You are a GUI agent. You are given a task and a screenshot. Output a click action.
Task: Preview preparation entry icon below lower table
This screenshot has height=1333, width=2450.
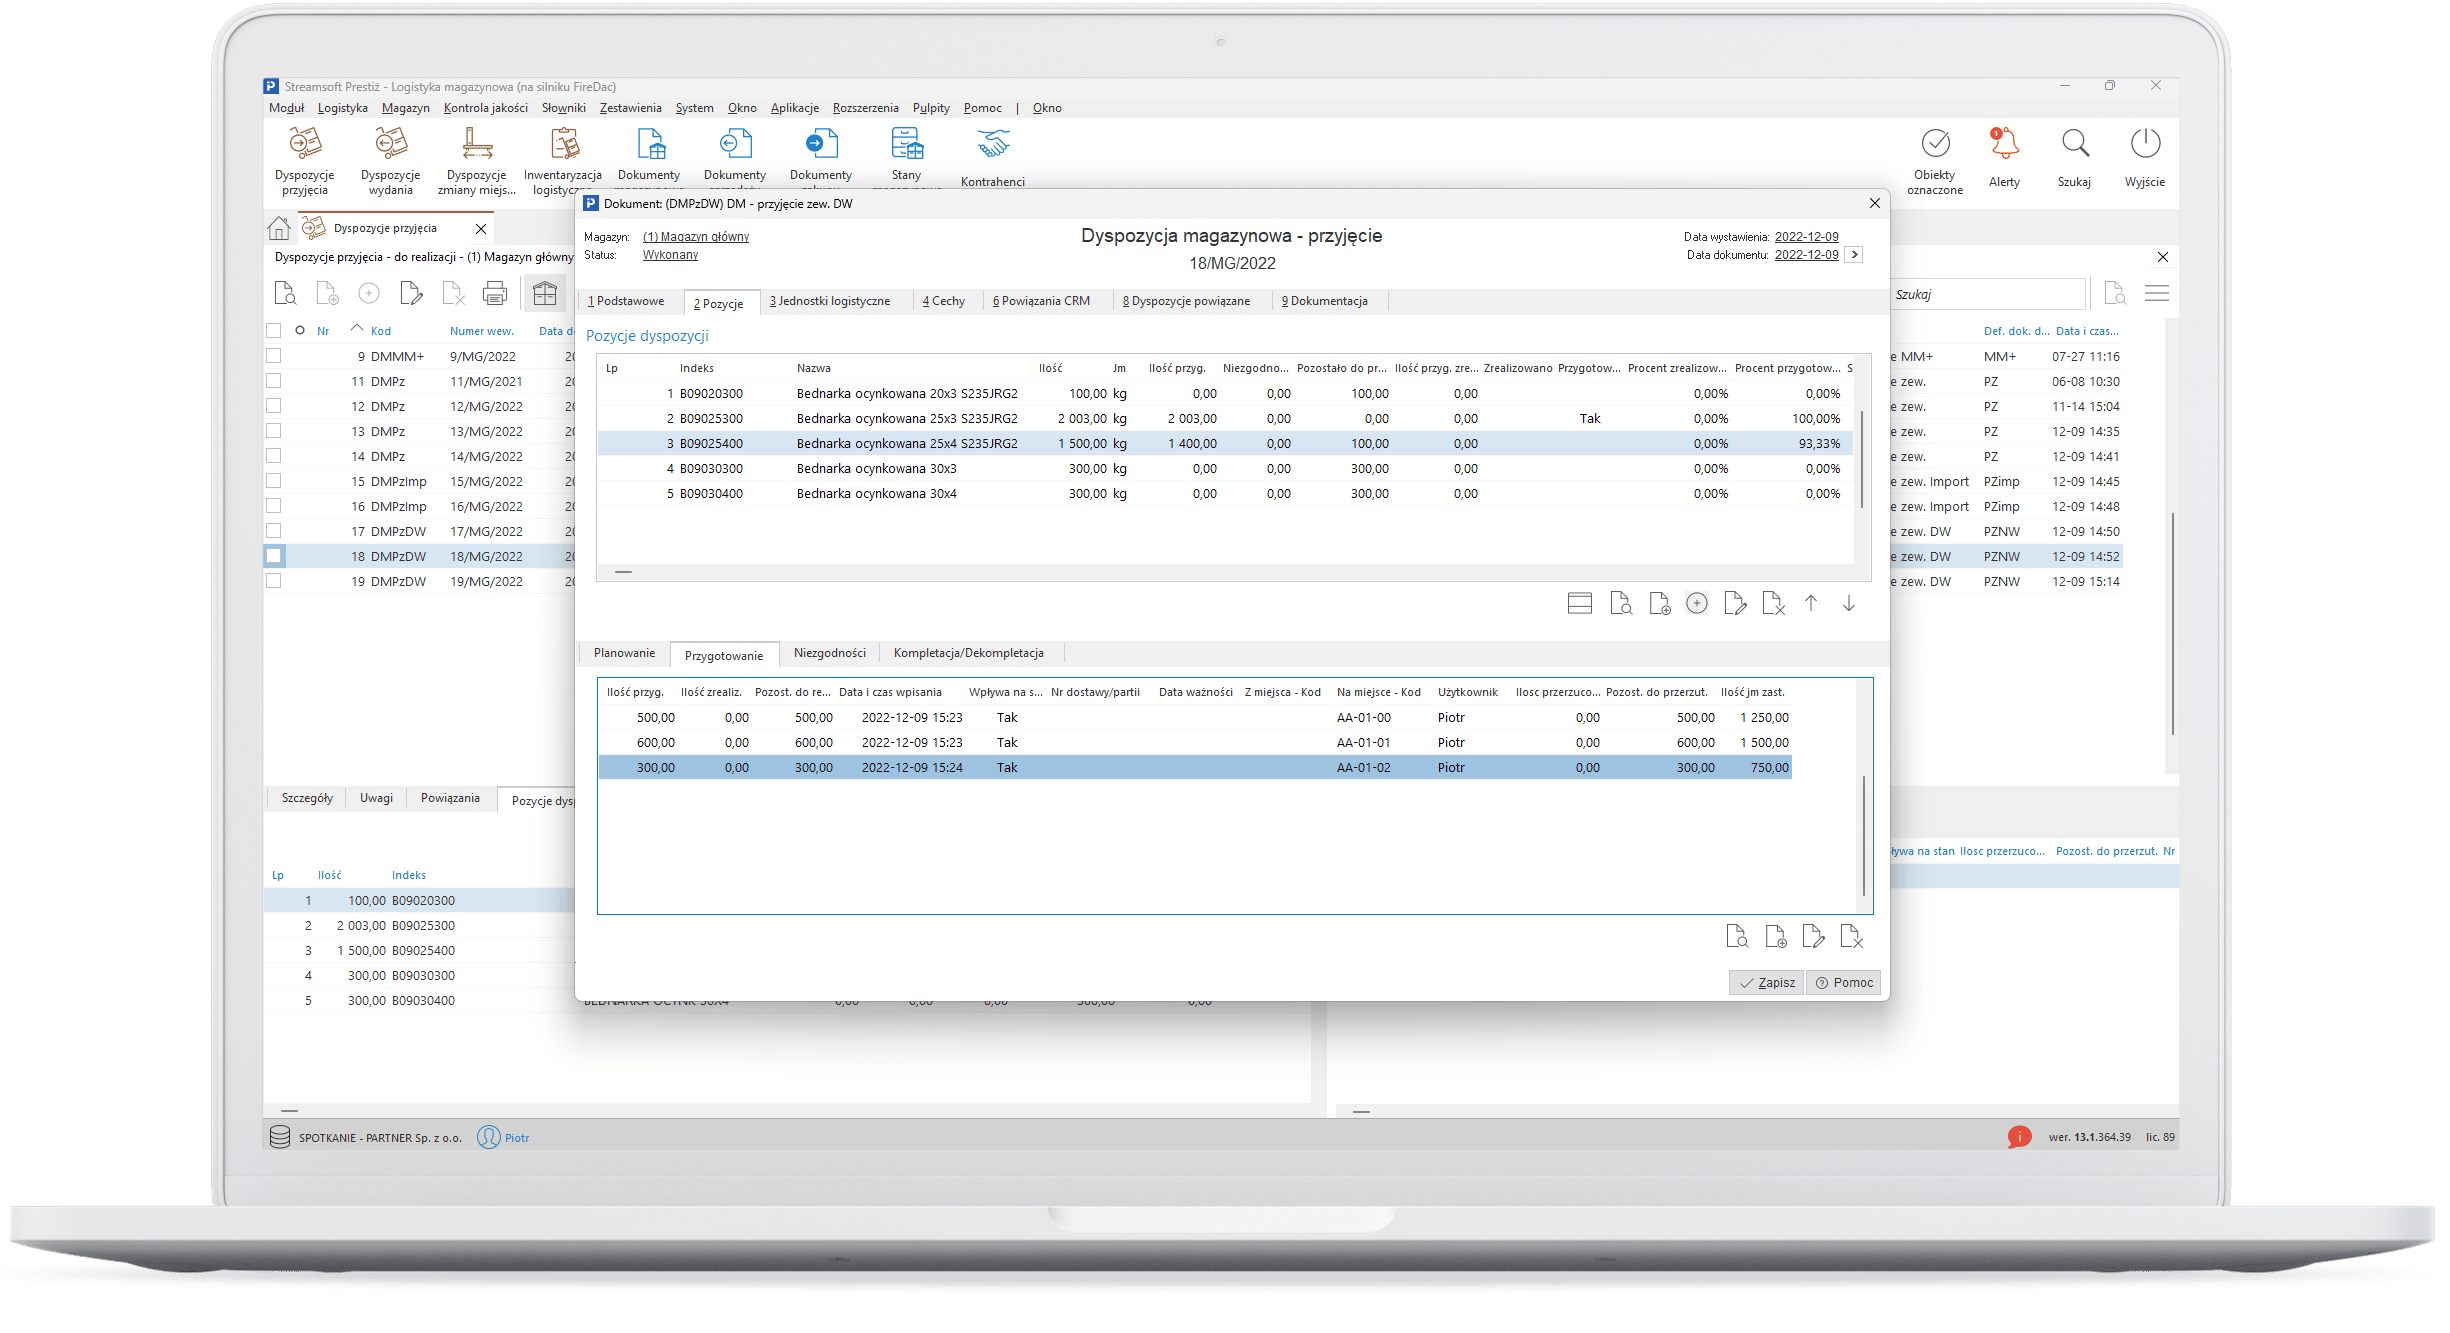click(1737, 937)
